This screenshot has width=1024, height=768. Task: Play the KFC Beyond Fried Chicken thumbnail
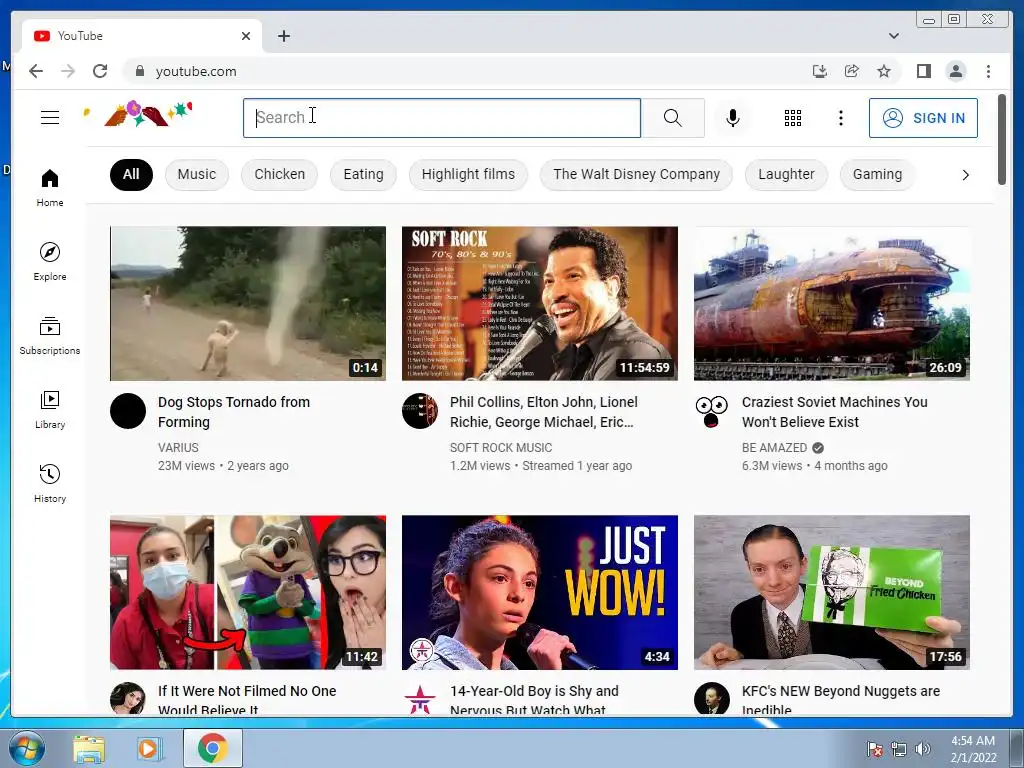coord(831,592)
